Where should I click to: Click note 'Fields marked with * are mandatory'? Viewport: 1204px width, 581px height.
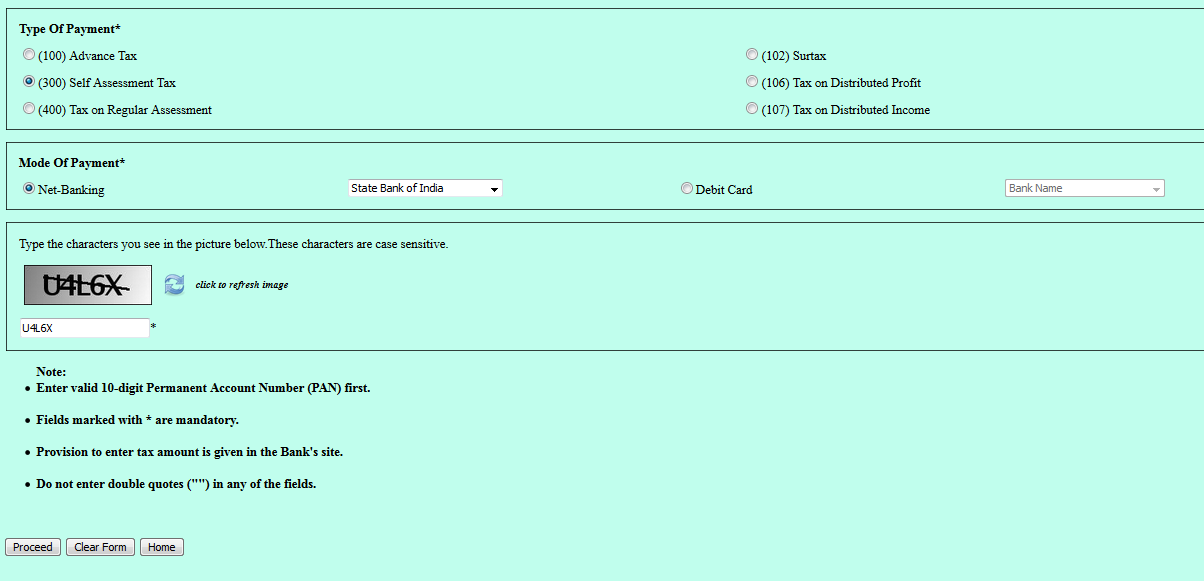137,420
